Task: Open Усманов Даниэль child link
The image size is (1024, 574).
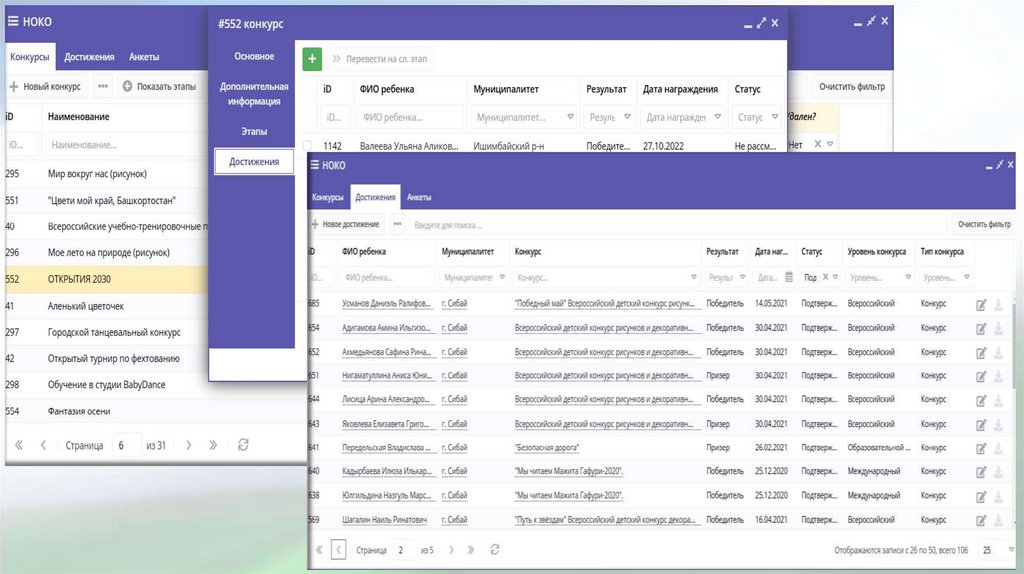Action: click(x=387, y=304)
